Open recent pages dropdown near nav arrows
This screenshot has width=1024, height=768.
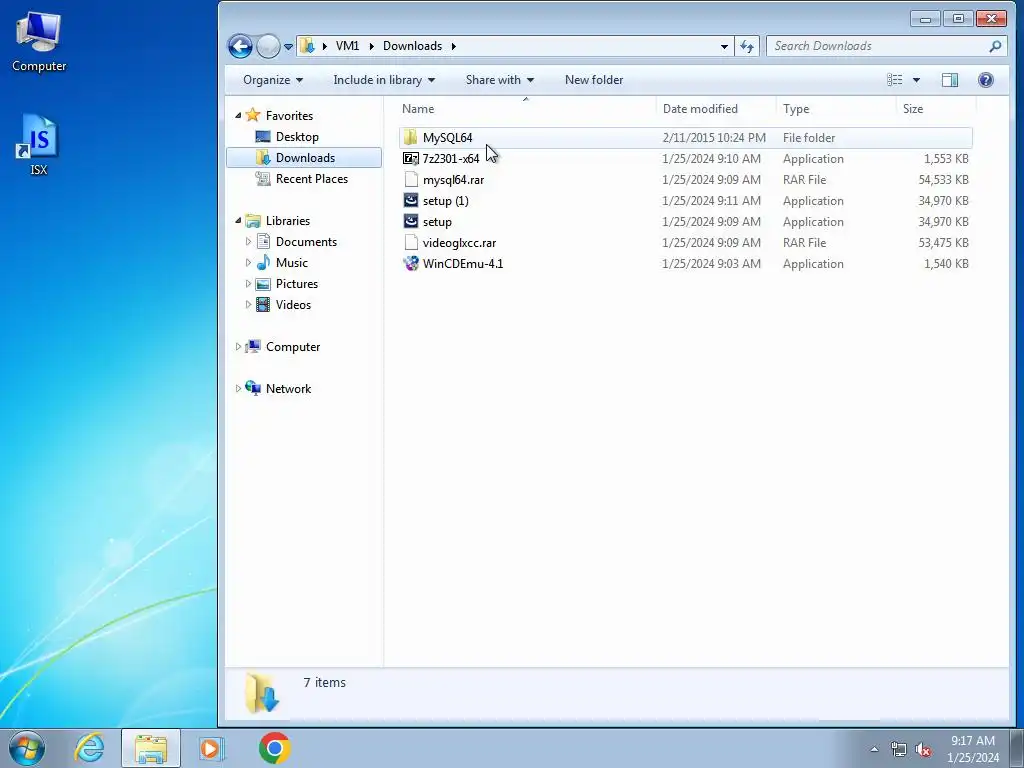[x=288, y=47]
